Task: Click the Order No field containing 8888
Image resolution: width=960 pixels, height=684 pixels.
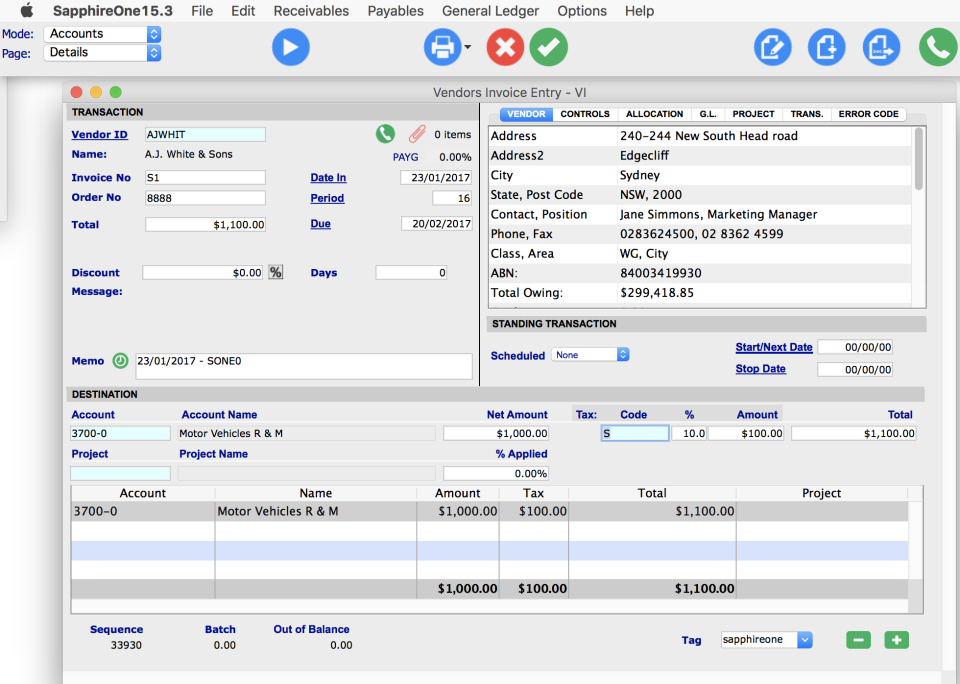Action: [x=205, y=198]
